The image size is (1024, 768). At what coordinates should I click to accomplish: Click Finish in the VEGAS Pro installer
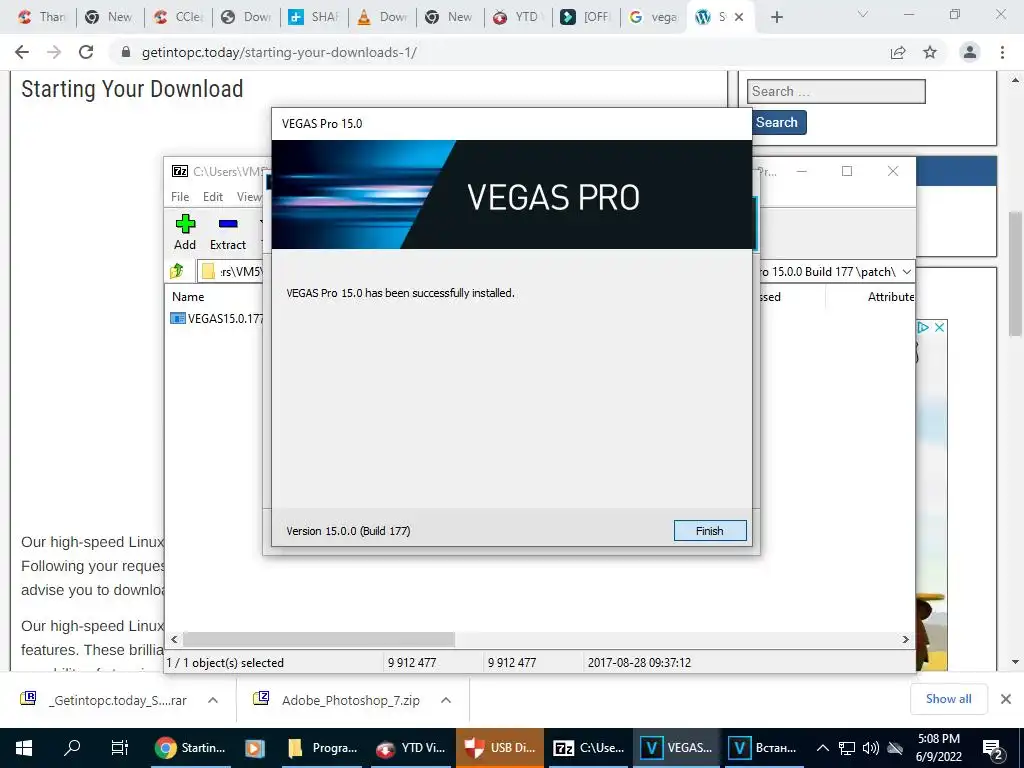click(710, 530)
